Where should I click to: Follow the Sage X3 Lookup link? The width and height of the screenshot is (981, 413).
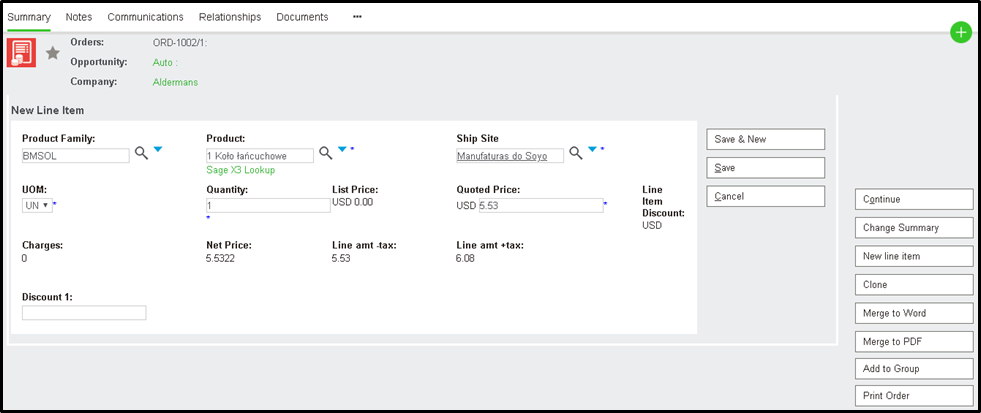[240, 170]
